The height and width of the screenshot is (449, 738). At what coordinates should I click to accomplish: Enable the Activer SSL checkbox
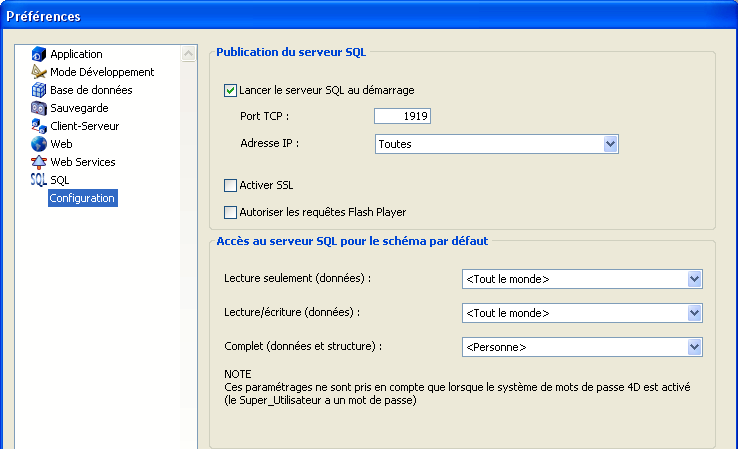click(x=231, y=185)
